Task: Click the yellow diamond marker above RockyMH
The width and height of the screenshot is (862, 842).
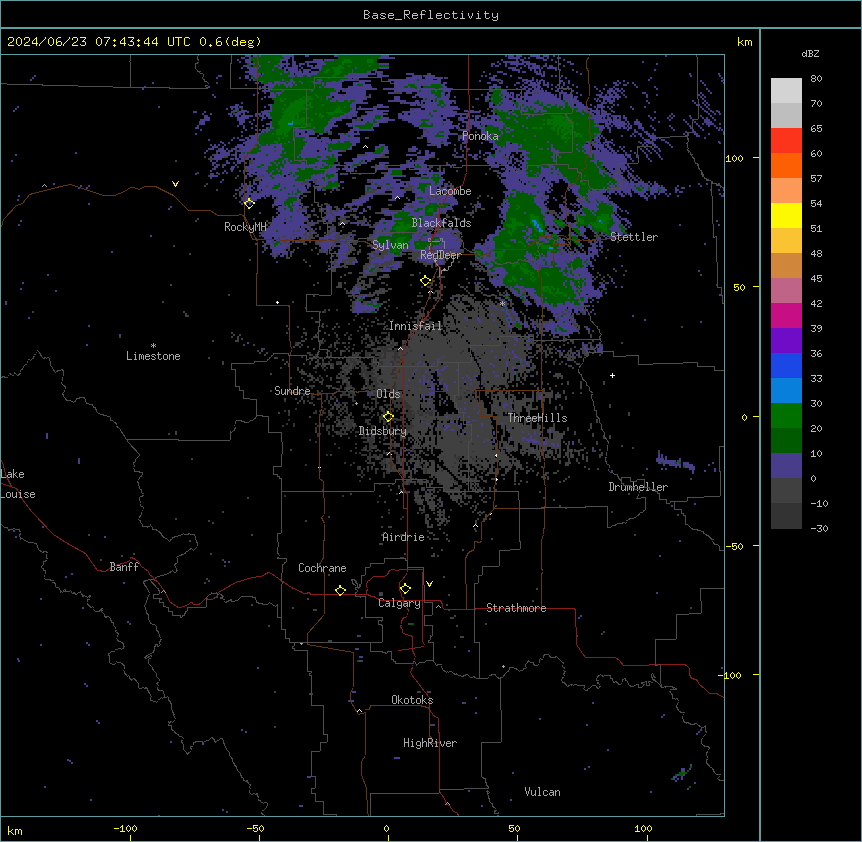Action: [x=249, y=203]
